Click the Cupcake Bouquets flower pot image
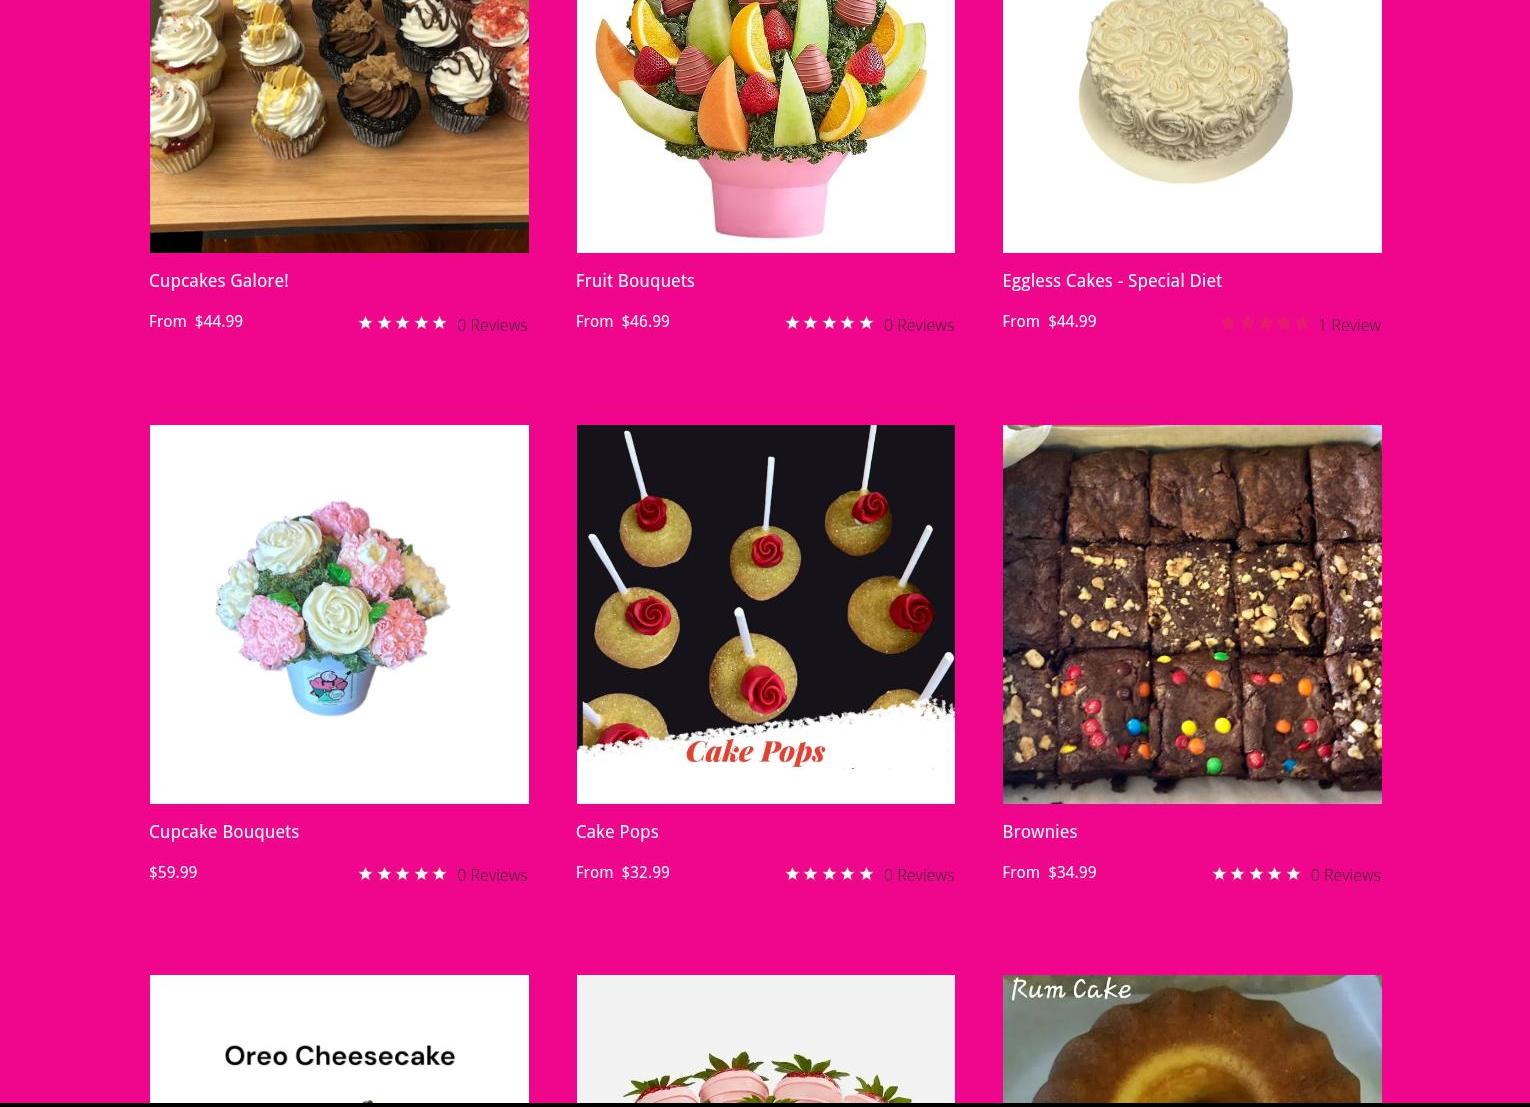This screenshot has width=1530, height=1107. click(x=339, y=614)
